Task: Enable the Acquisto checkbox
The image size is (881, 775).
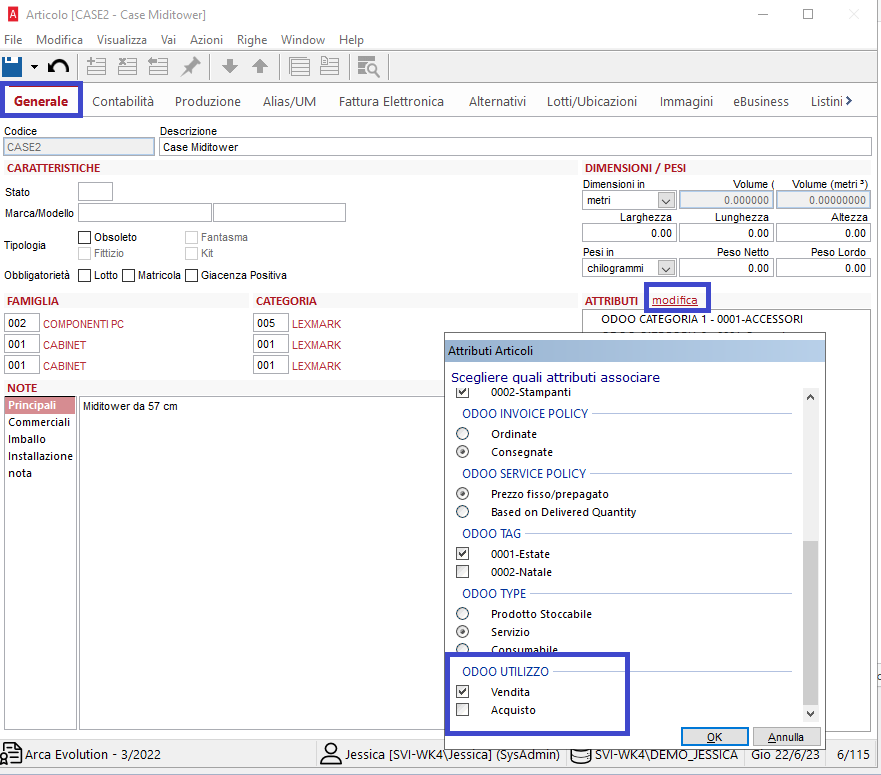Action: pyautogui.click(x=462, y=710)
